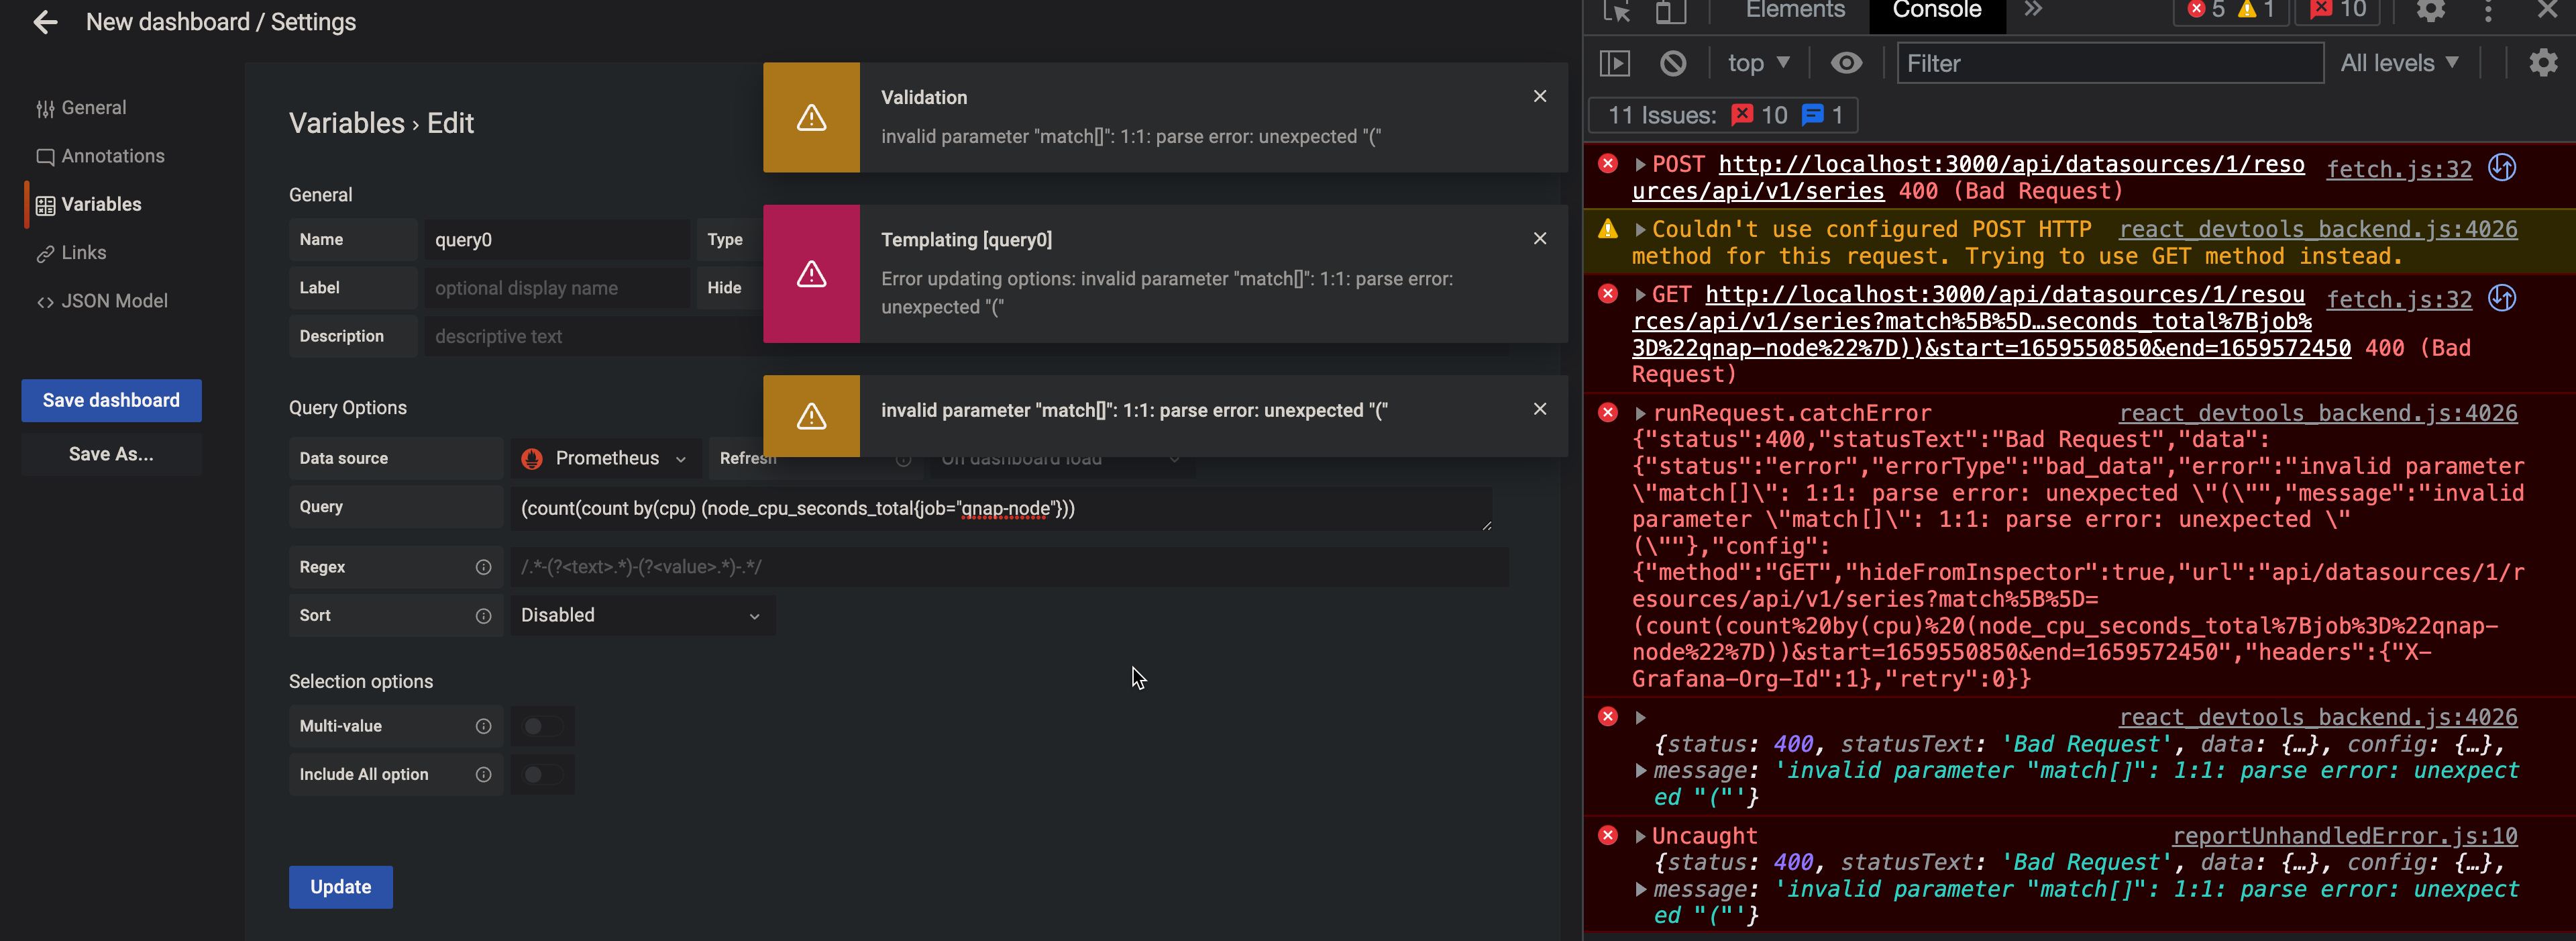
Task: Enable the Multi-value option
Action: click(542, 726)
